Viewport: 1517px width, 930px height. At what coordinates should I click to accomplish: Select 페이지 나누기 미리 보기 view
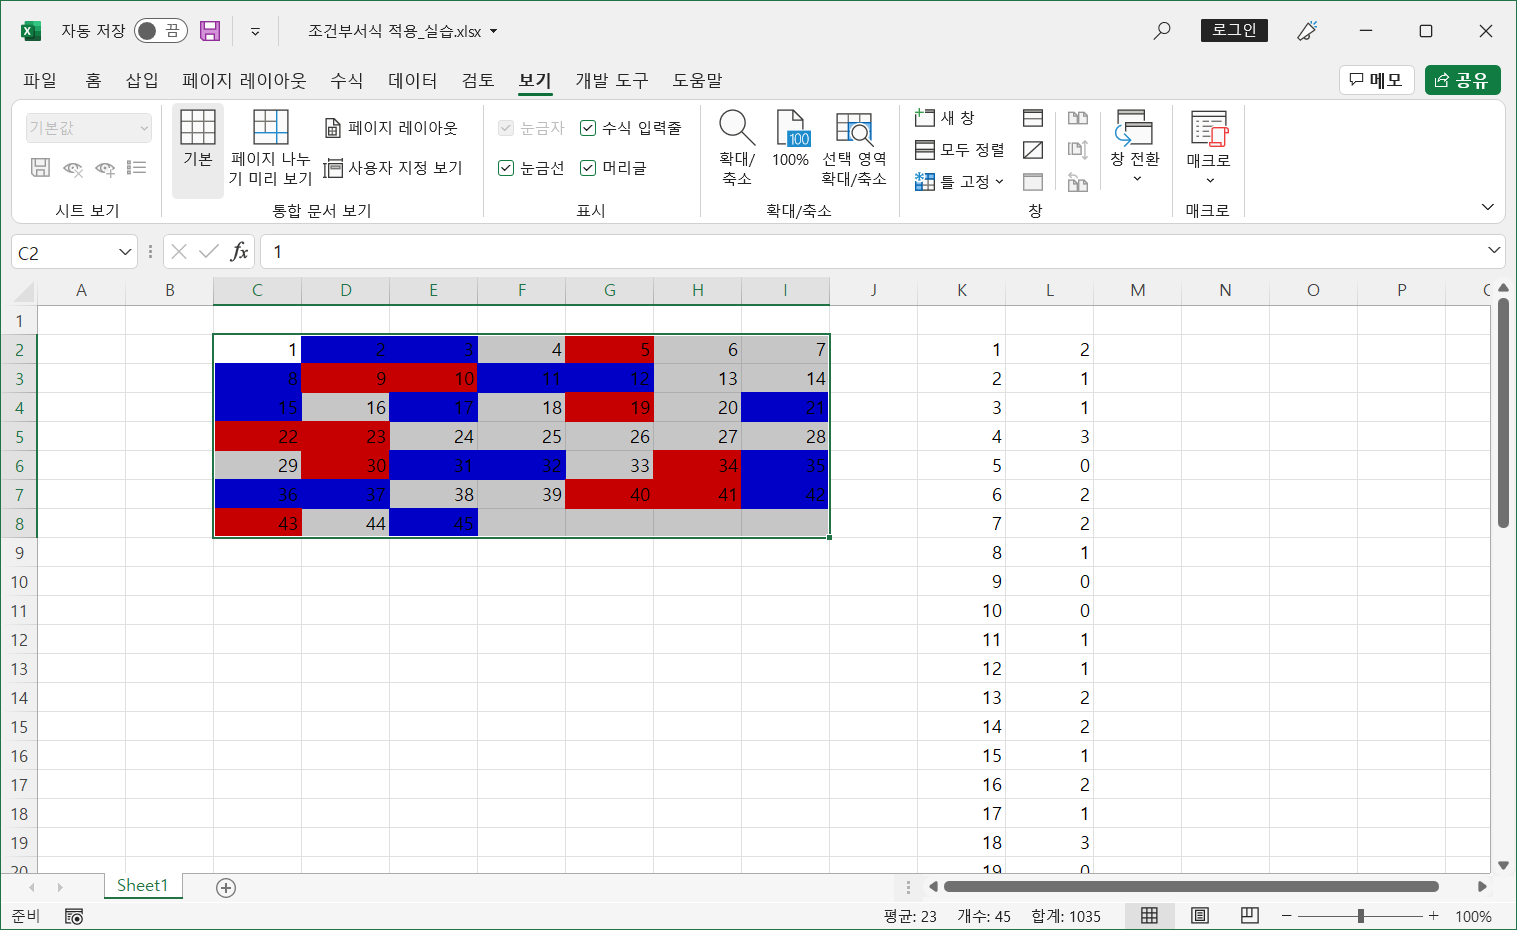click(270, 147)
